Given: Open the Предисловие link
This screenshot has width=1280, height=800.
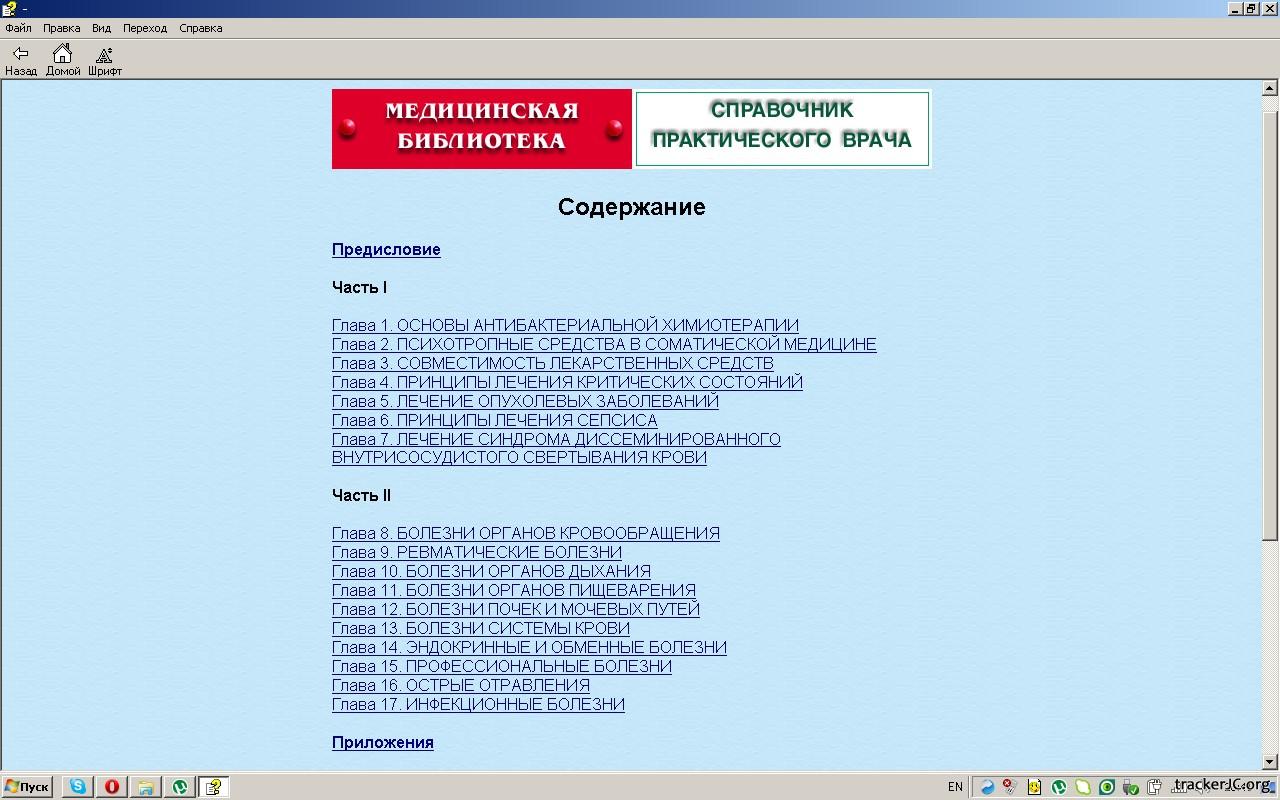Looking at the screenshot, I should pos(386,250).
